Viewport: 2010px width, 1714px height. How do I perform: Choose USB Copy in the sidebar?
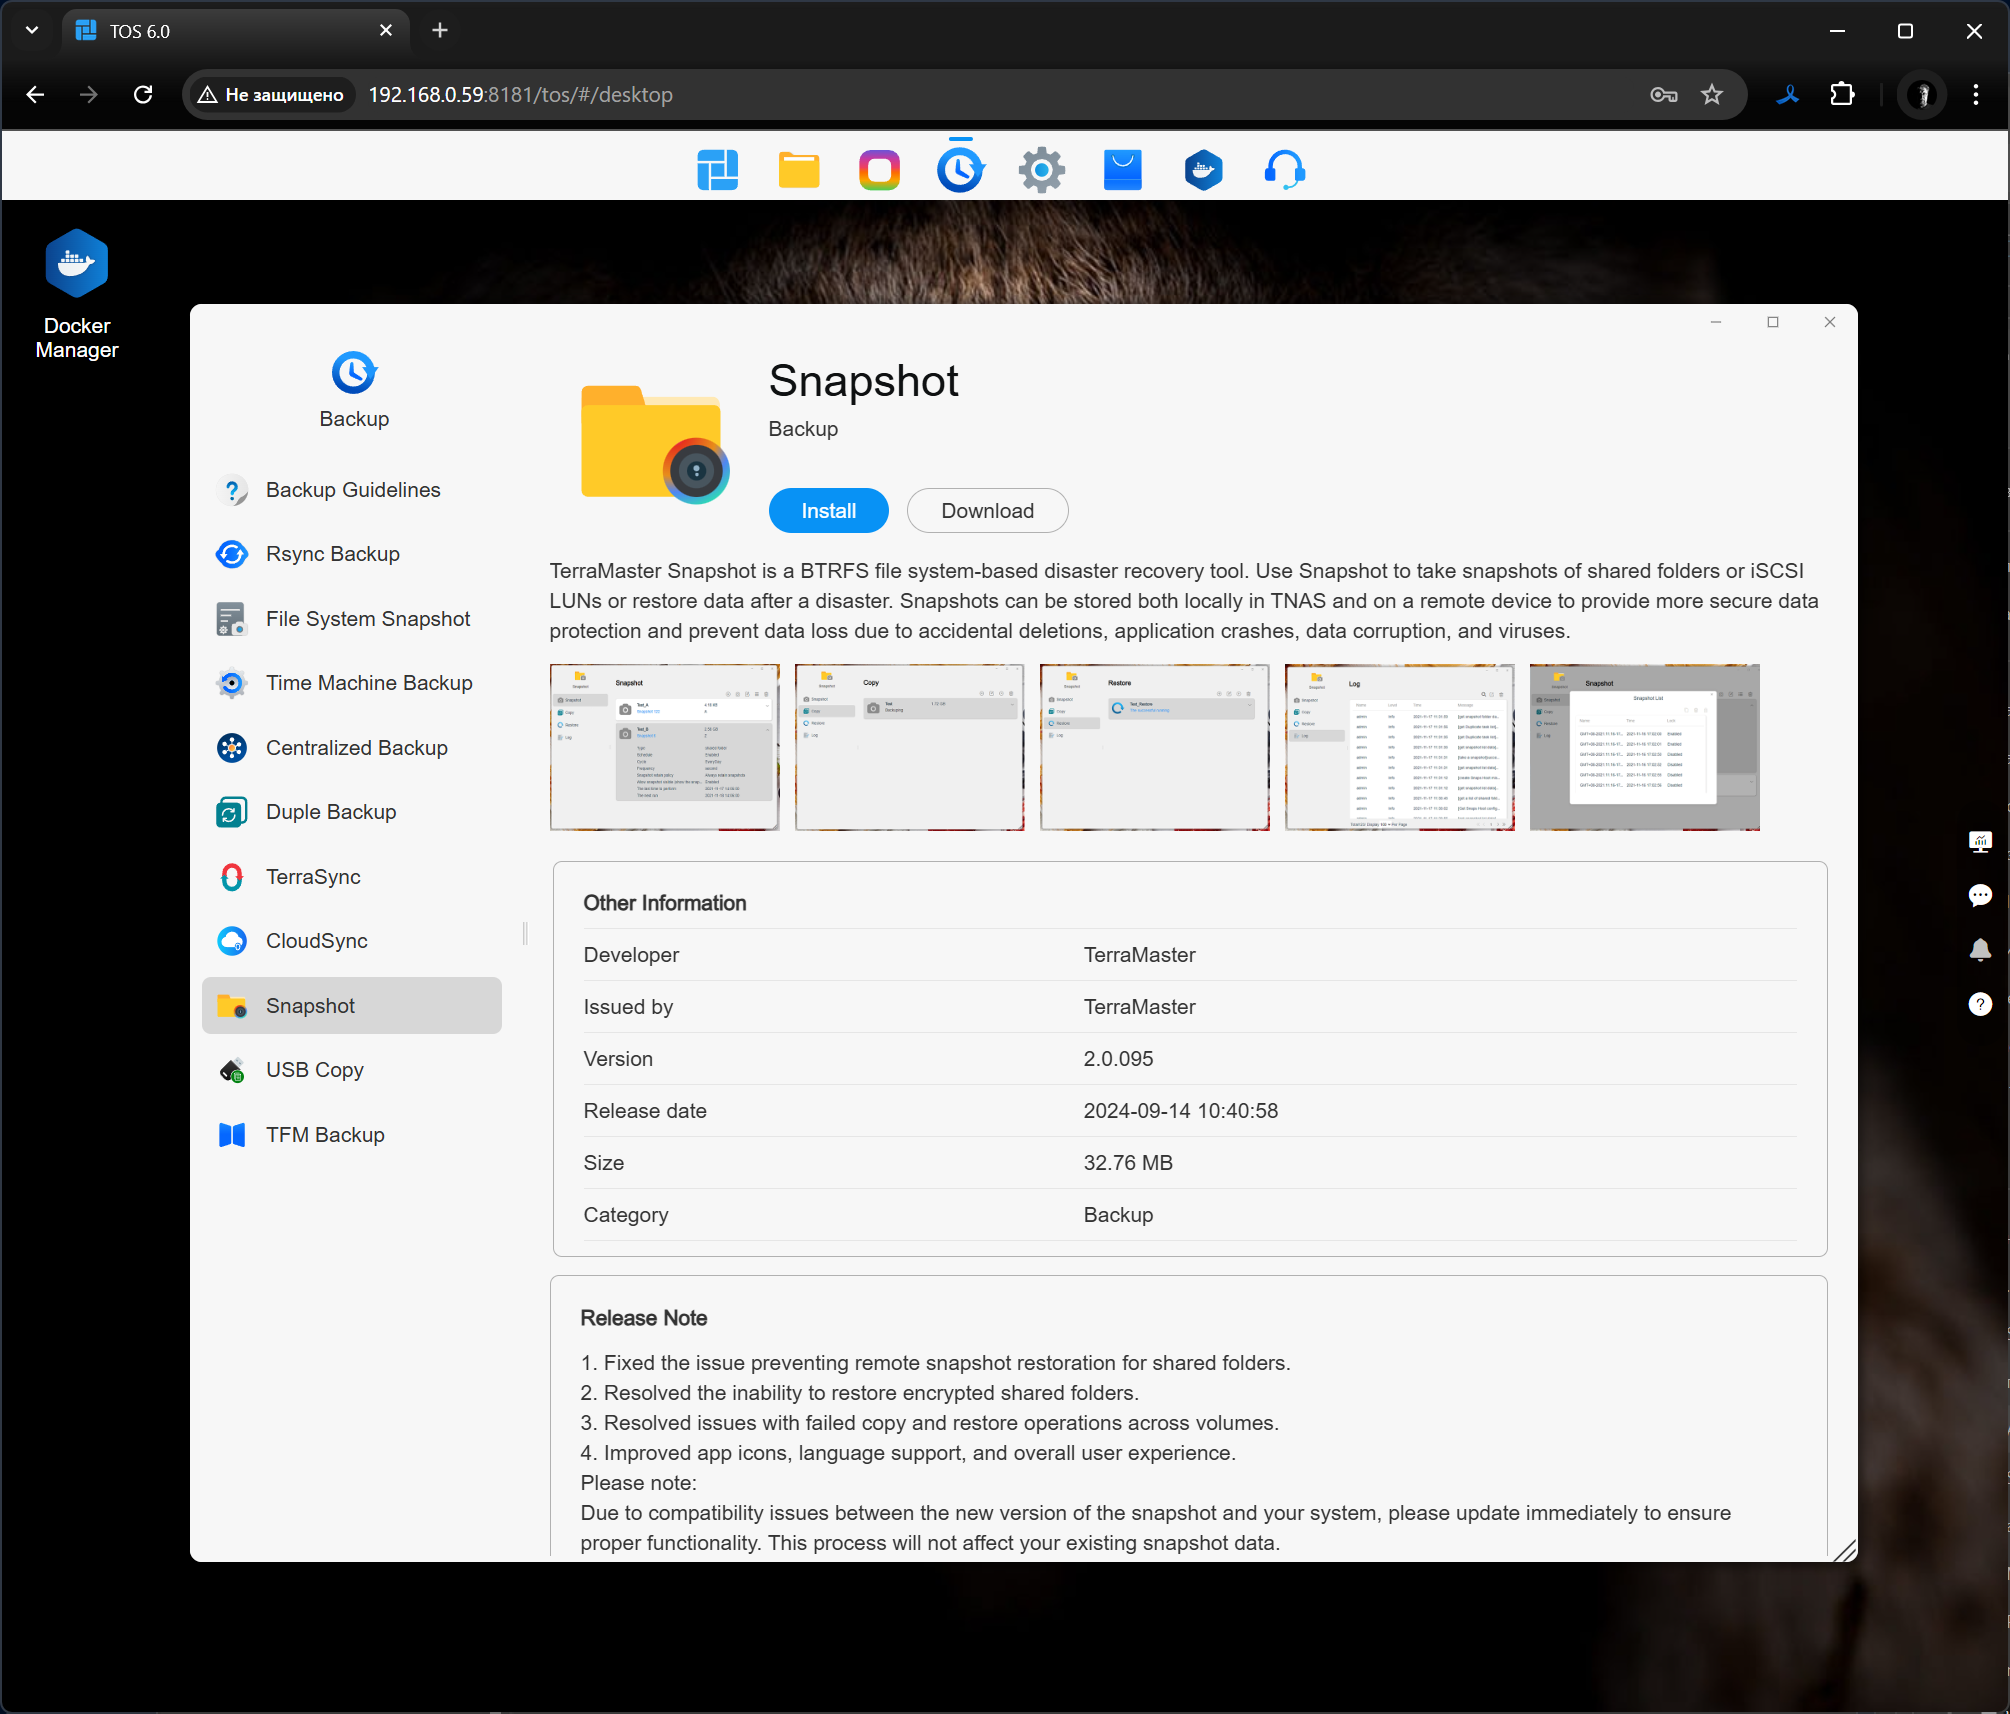314,1070
